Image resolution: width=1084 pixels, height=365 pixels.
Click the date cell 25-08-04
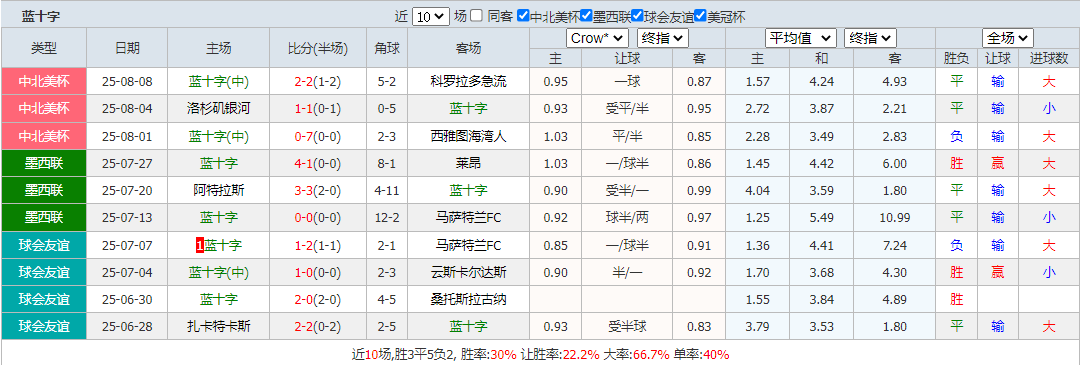pyautogui.click(x=127, y=109)
